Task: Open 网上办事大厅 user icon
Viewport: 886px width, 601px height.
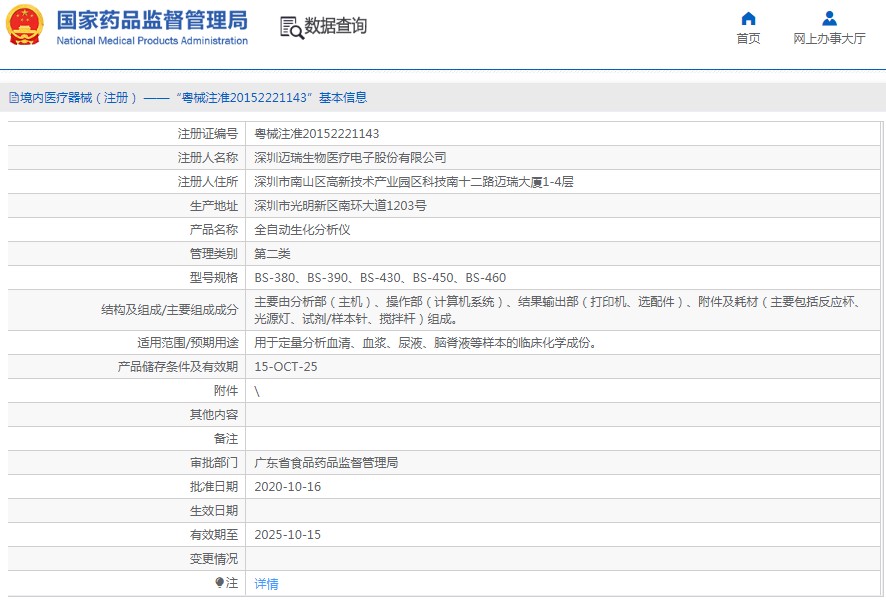Action: [x=829, y=19]
